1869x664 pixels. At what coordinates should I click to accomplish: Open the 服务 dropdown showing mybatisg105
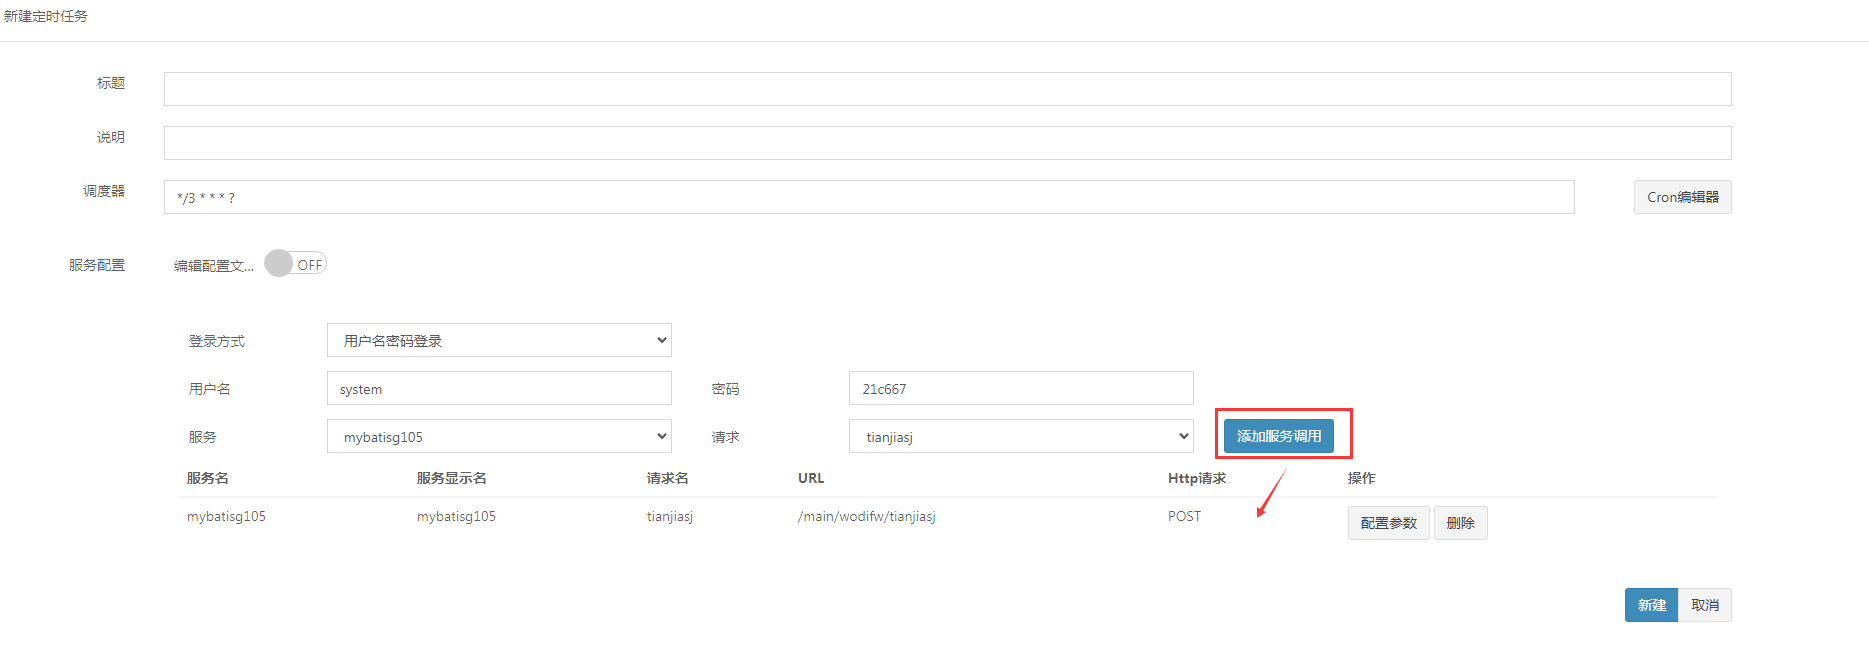(499, 436)
